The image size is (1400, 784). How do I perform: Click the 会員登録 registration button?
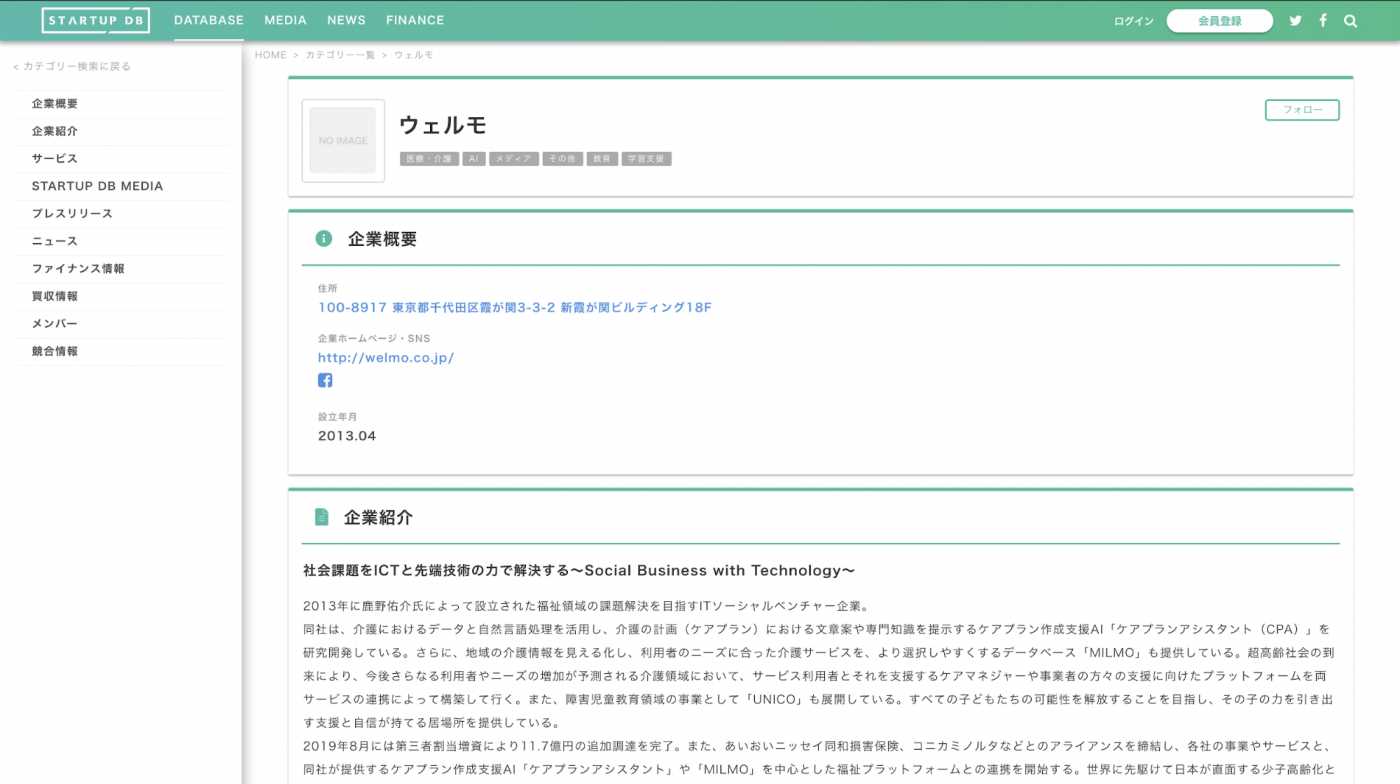(1220, 20)
